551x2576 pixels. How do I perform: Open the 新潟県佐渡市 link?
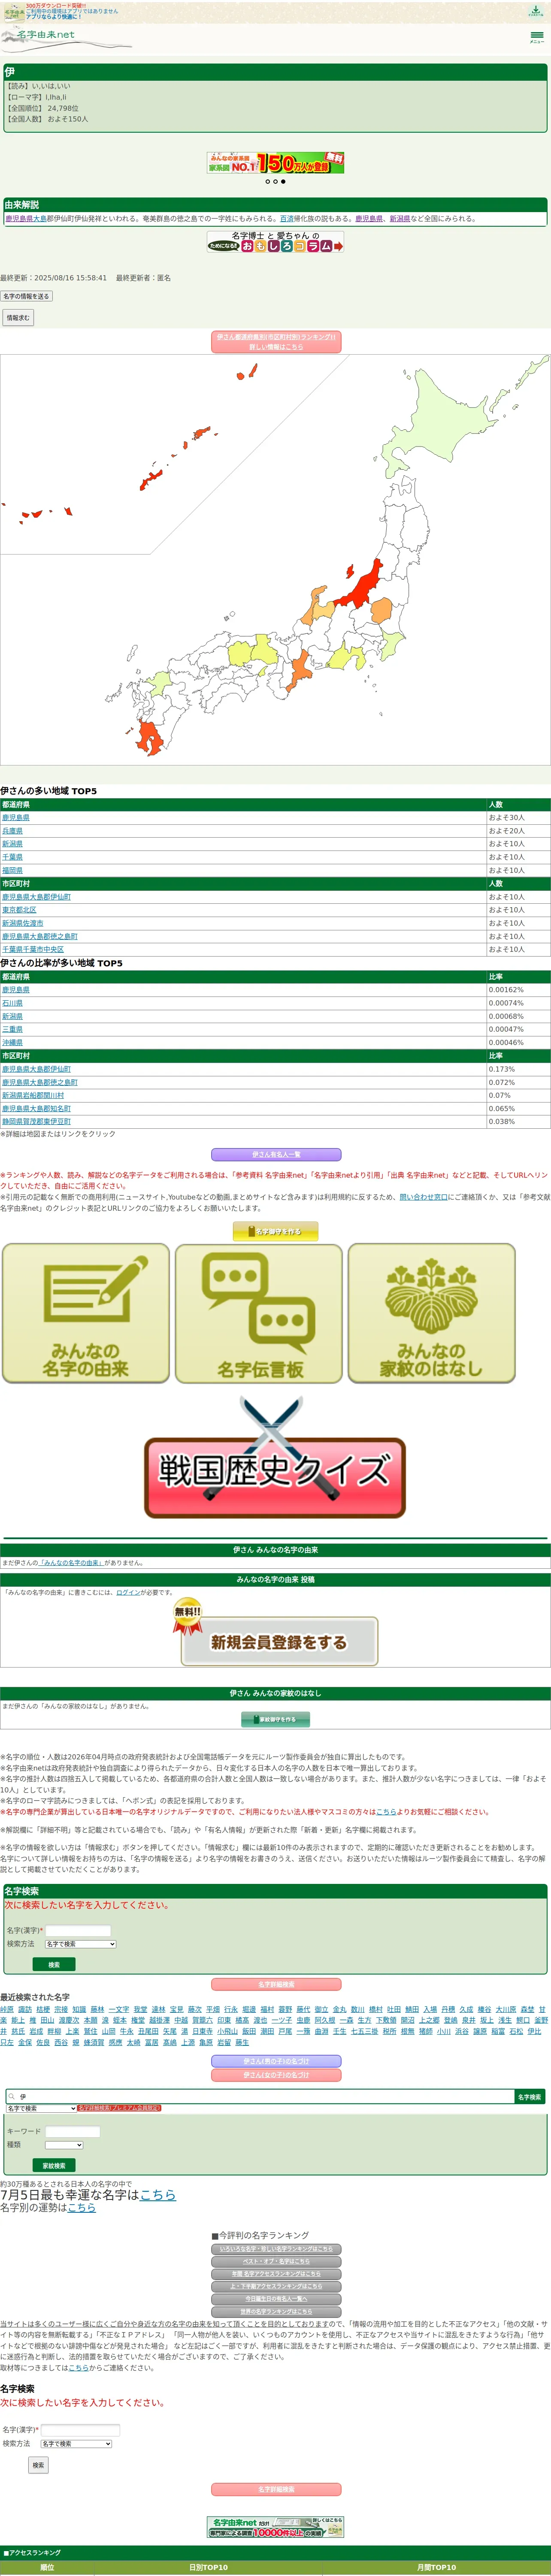tap(23, 923)
